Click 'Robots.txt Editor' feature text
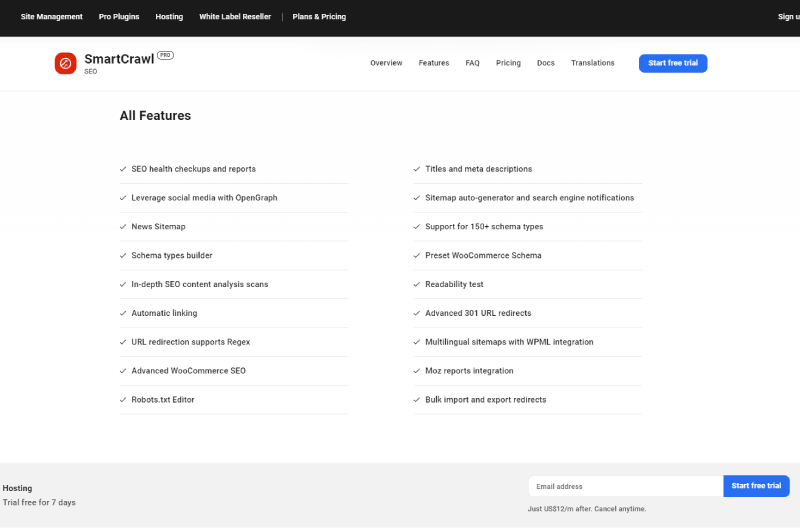This screenshot has width=800, height=530. pos(163,400)
